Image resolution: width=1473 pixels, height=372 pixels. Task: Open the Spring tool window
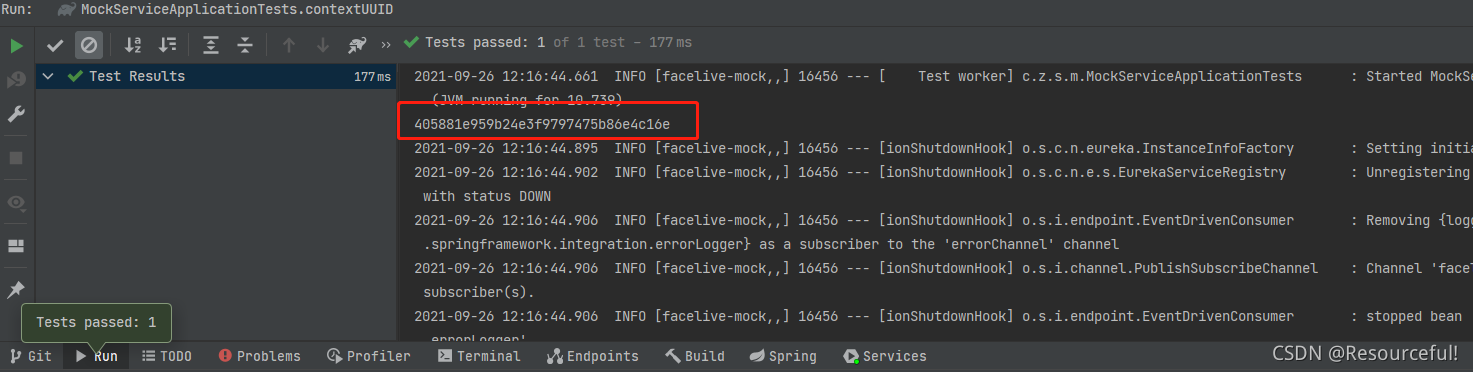point(783,356)
